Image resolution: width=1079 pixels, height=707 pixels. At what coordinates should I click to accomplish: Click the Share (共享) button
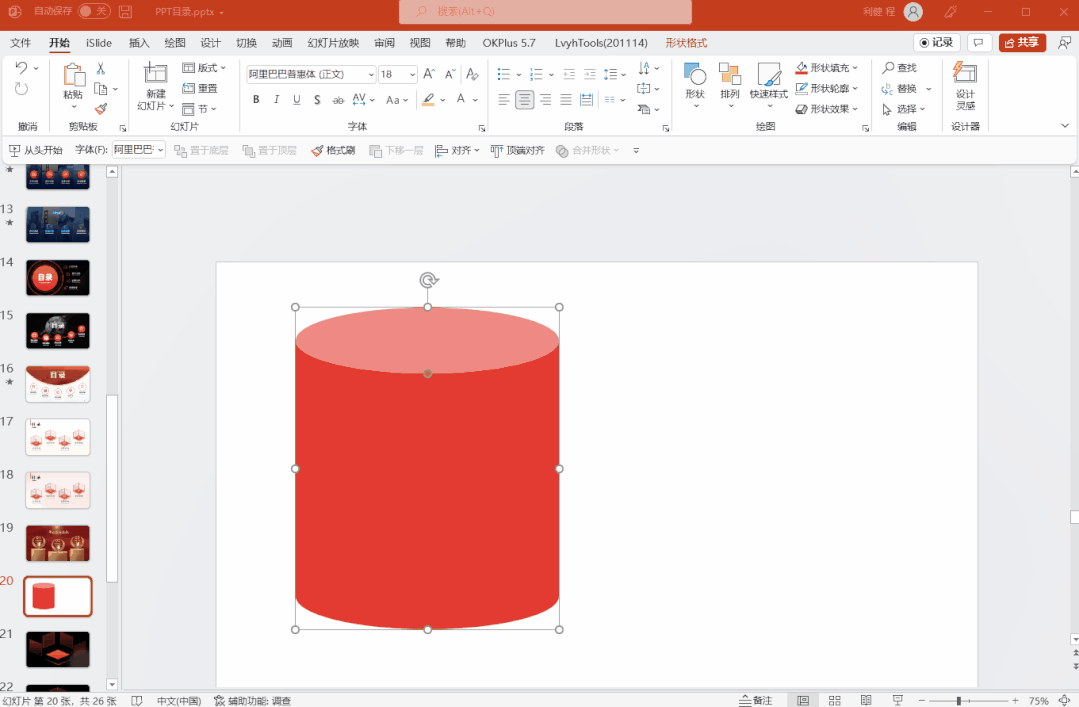click(1022, 43)
